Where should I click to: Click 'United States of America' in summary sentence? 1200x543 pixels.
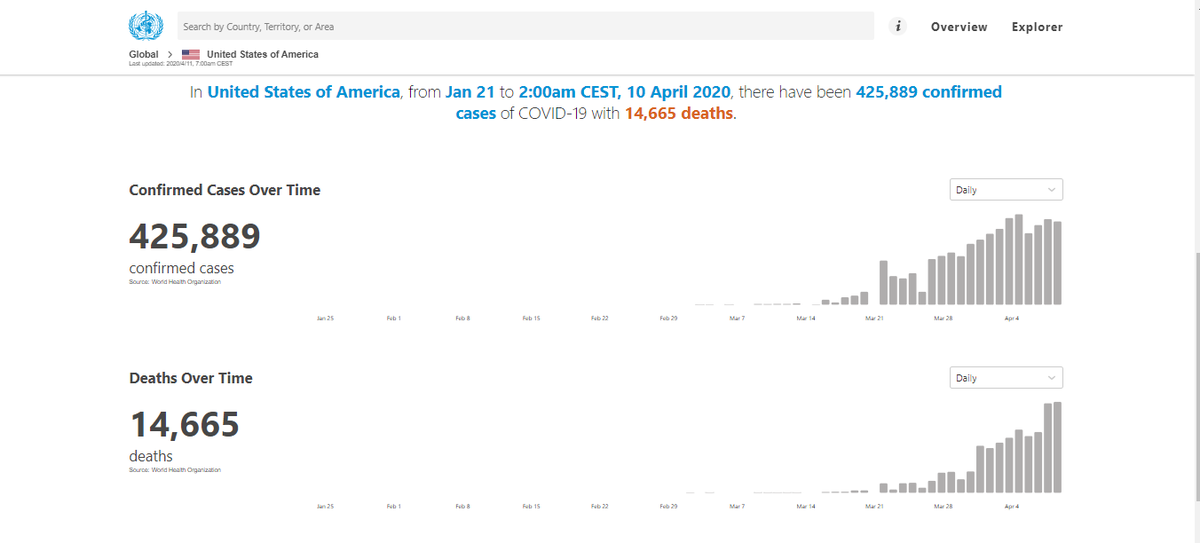304,92
